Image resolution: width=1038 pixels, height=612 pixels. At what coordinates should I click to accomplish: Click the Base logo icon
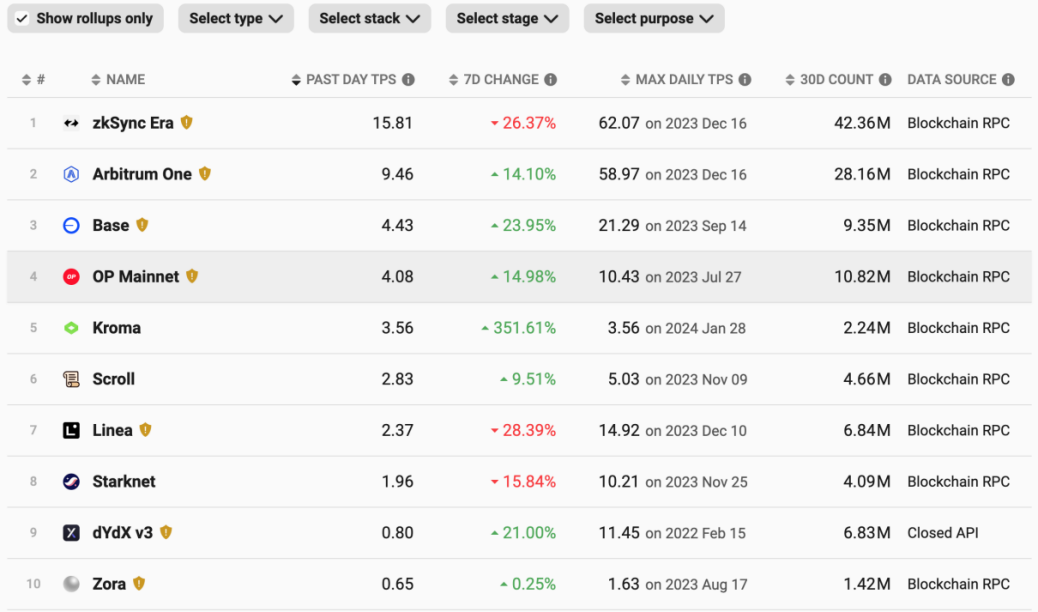71,225
